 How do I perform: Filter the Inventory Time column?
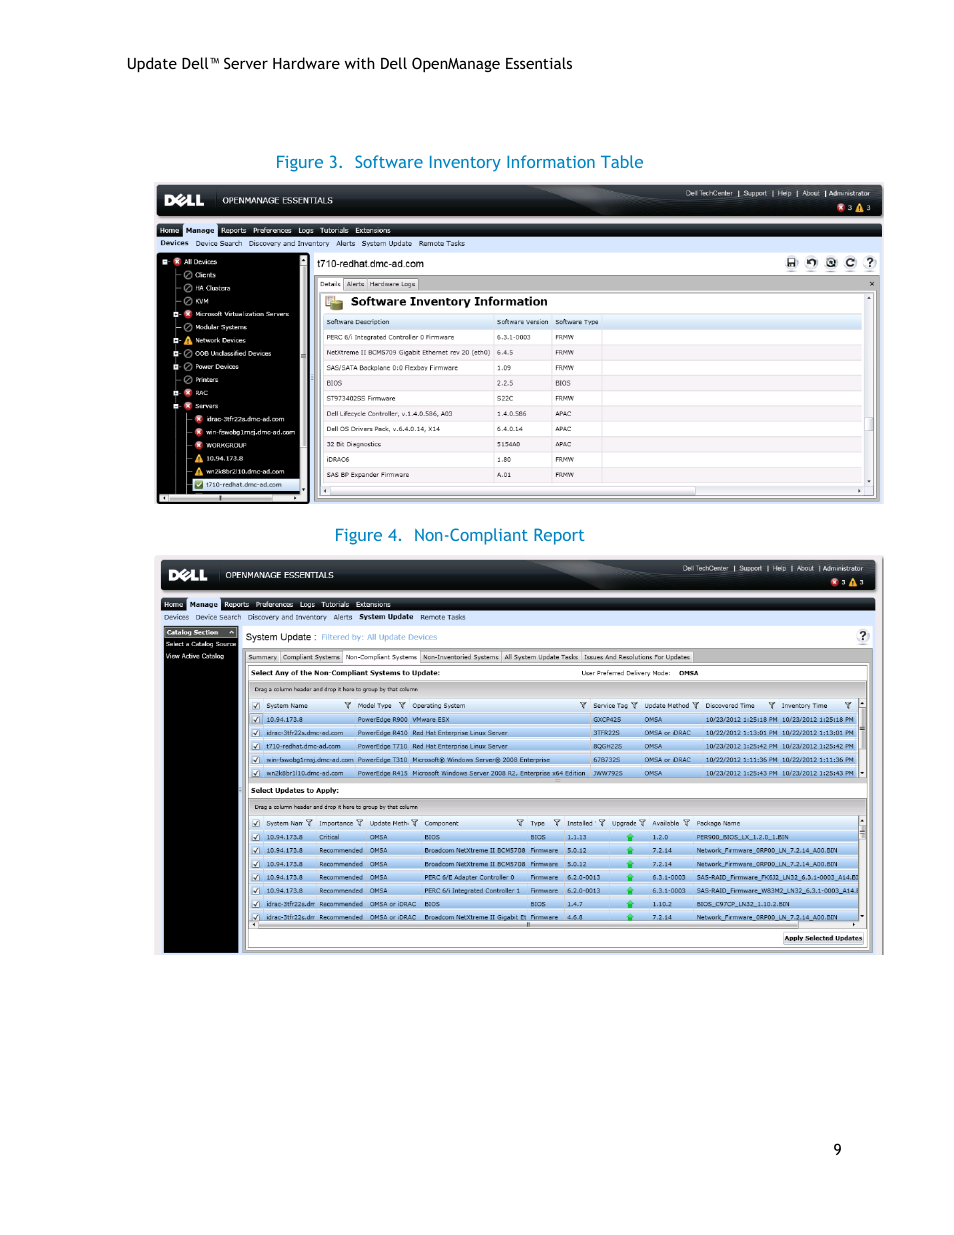(848, 706)
